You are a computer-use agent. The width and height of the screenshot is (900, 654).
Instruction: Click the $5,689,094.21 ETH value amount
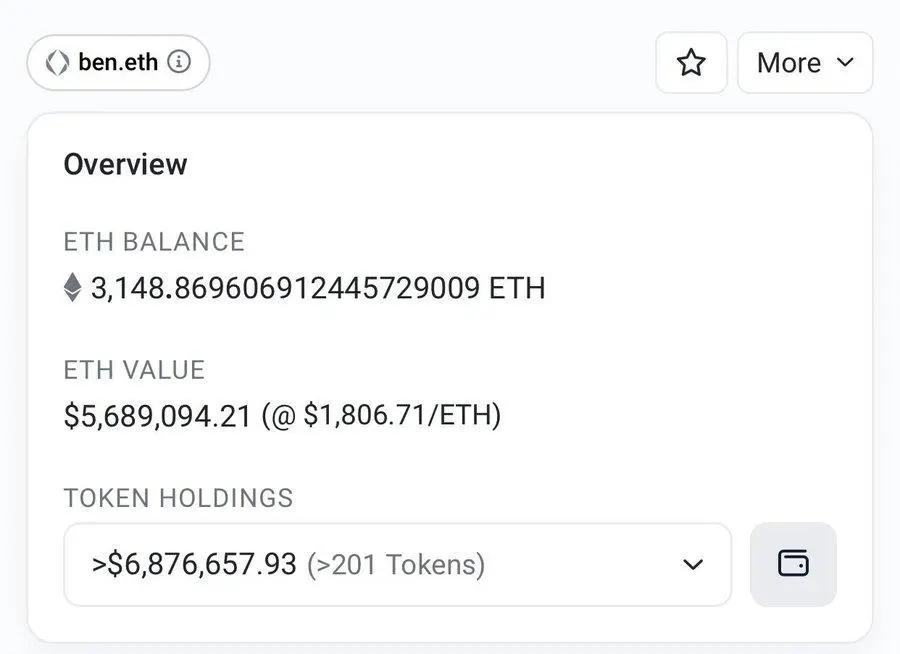[x=157, y=415]
